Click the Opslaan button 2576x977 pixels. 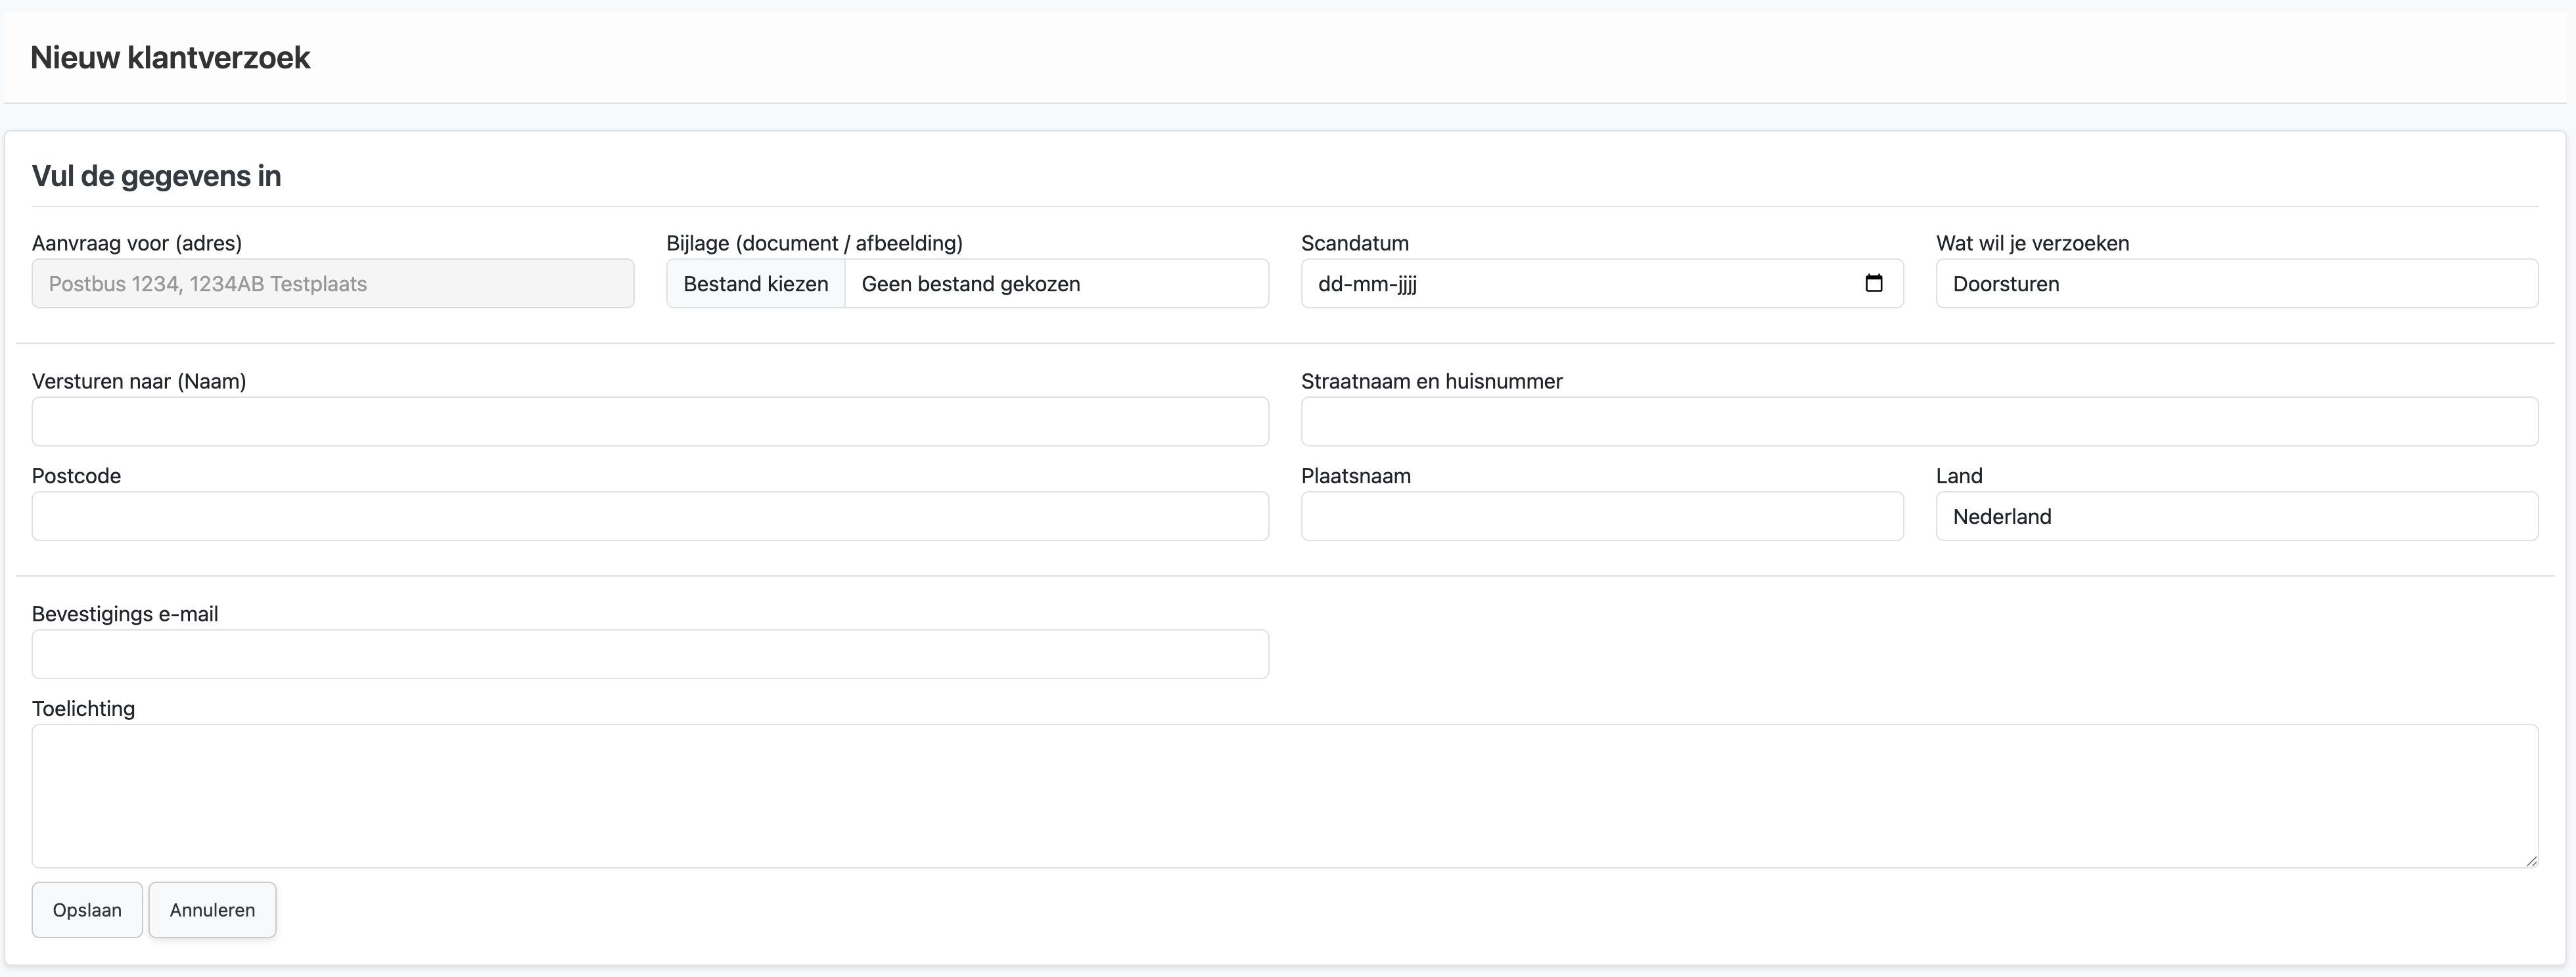point(87,910)
